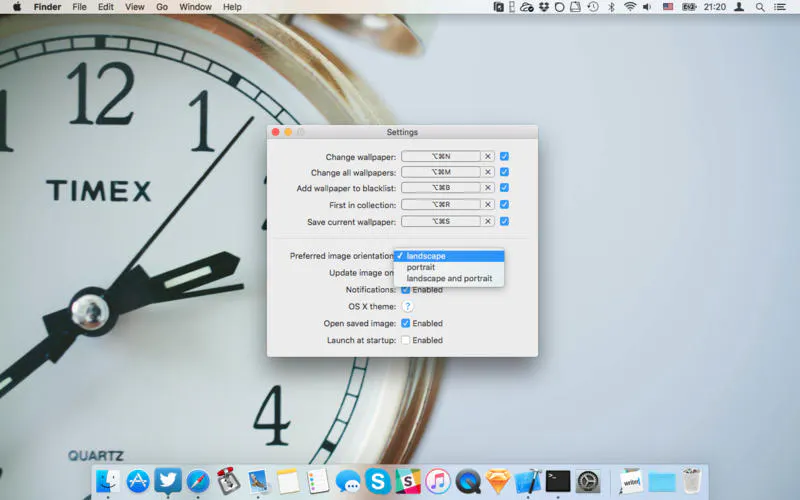Open iTunes in the Dock
The height and width of the screenshot is (500, 800).
pyautogui.click(x=438, y=481)
